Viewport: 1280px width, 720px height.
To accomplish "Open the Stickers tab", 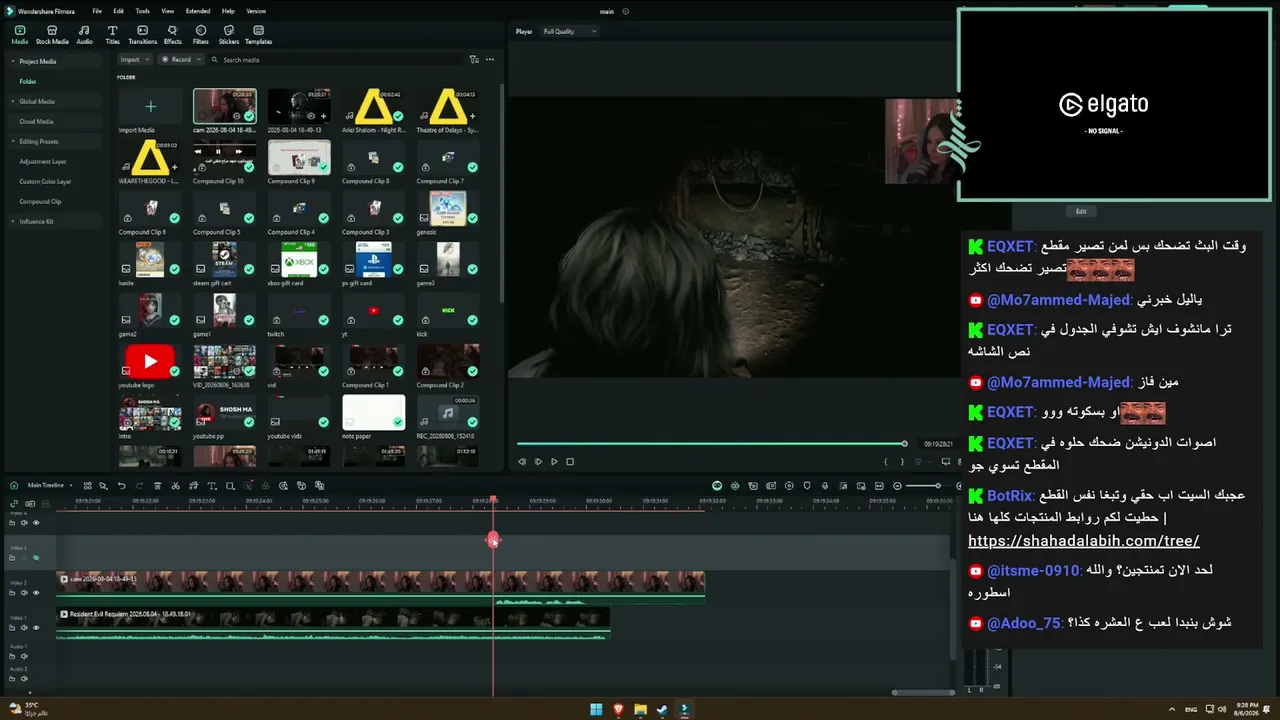I will (229, 35).
